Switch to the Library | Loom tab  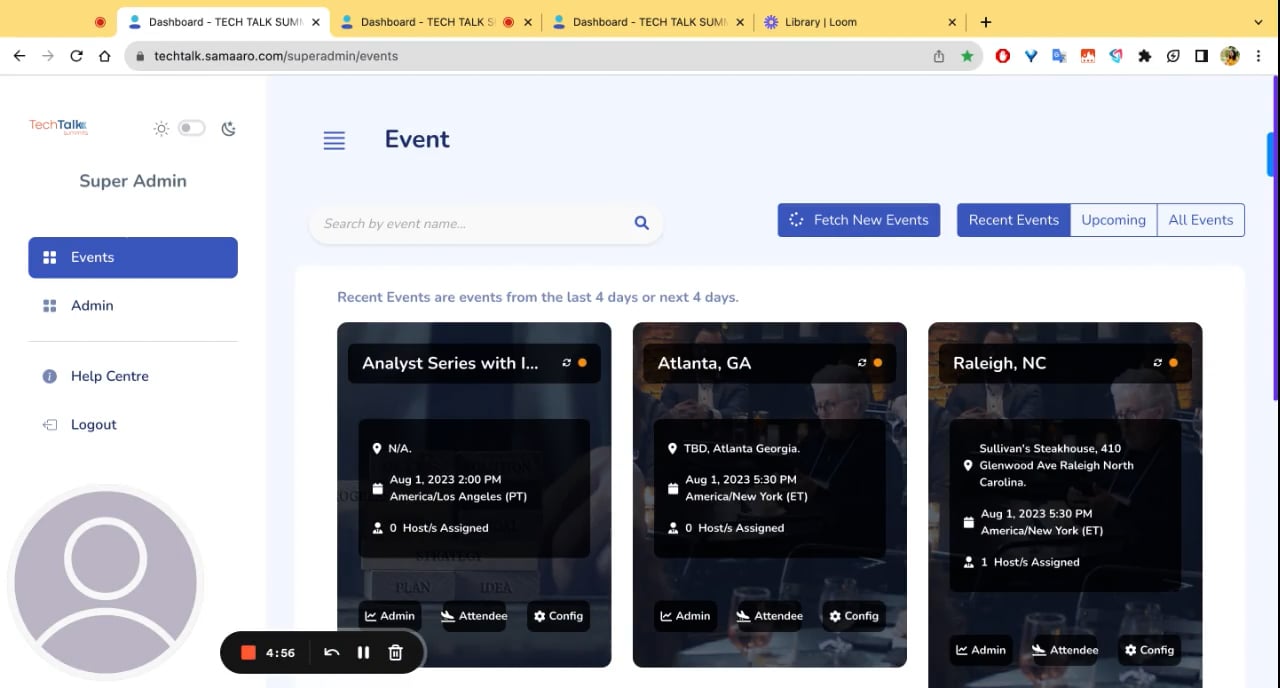860,21
